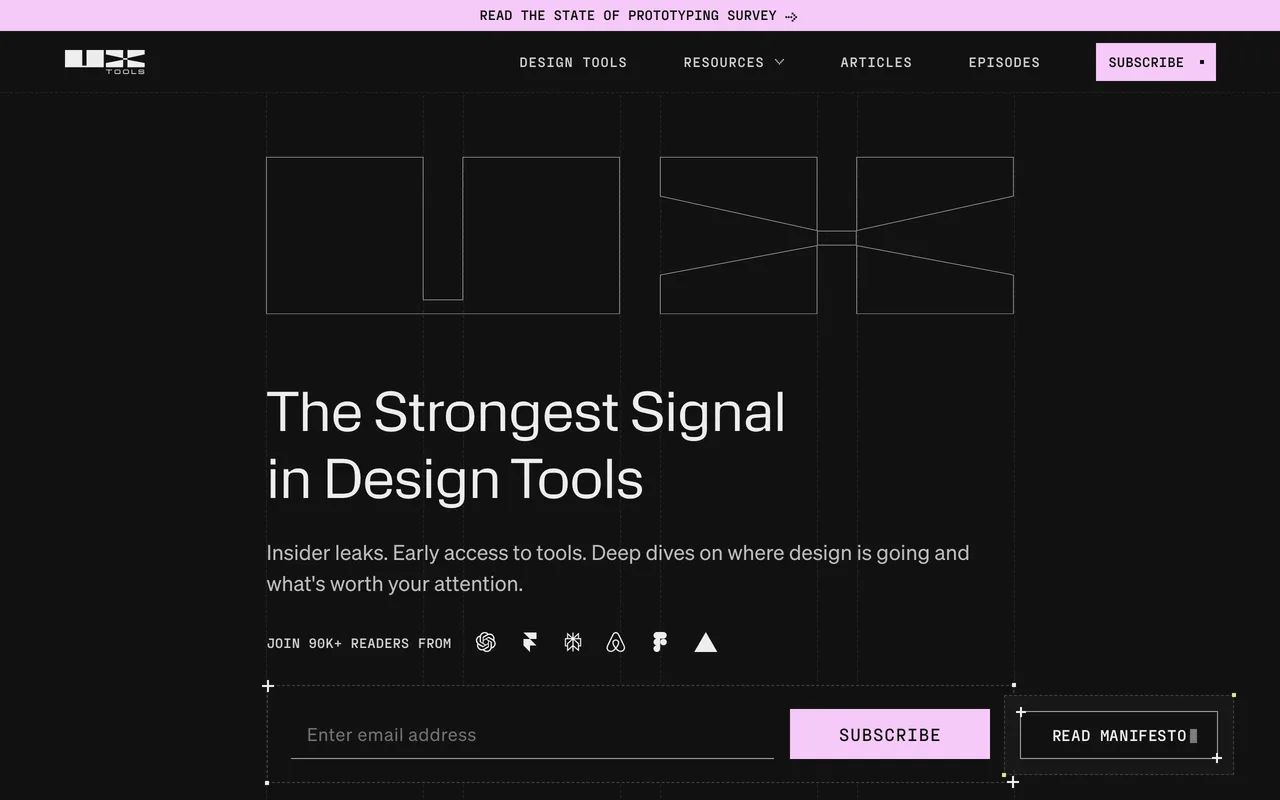Expand the Resources dropdown chevron

(x=780, y=62)
